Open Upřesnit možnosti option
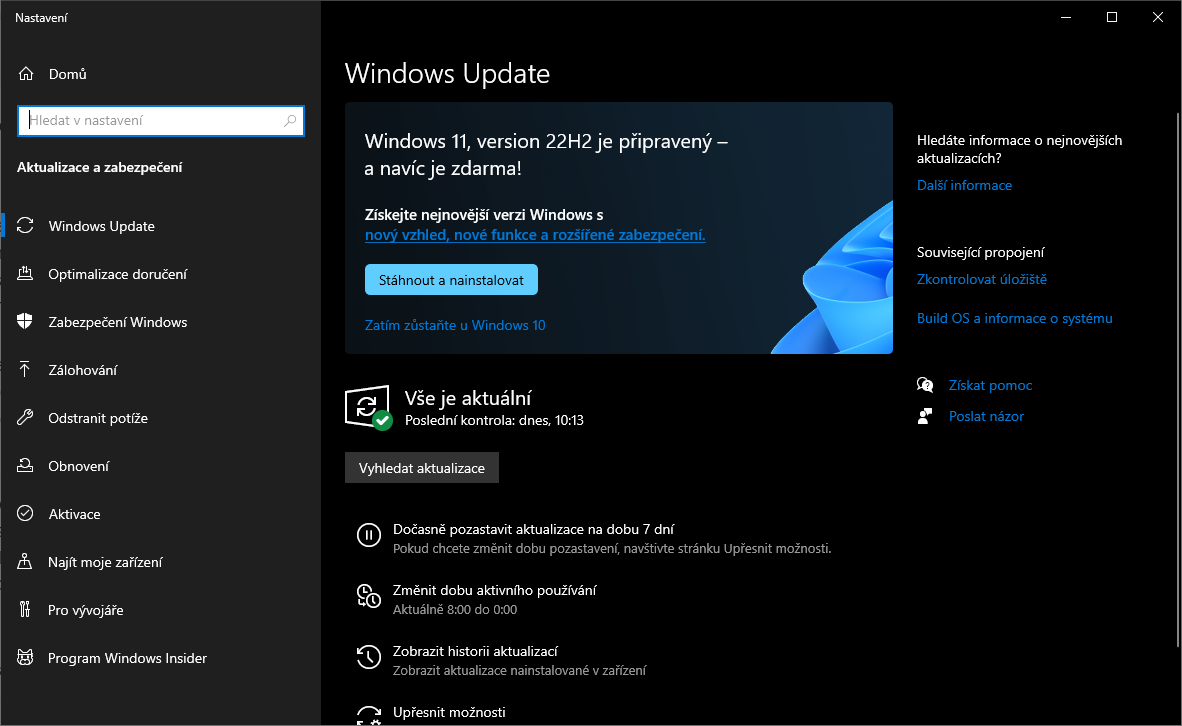Image resolution: width=1182 pixels, height=726 pixels. click(x=449, y=712)
